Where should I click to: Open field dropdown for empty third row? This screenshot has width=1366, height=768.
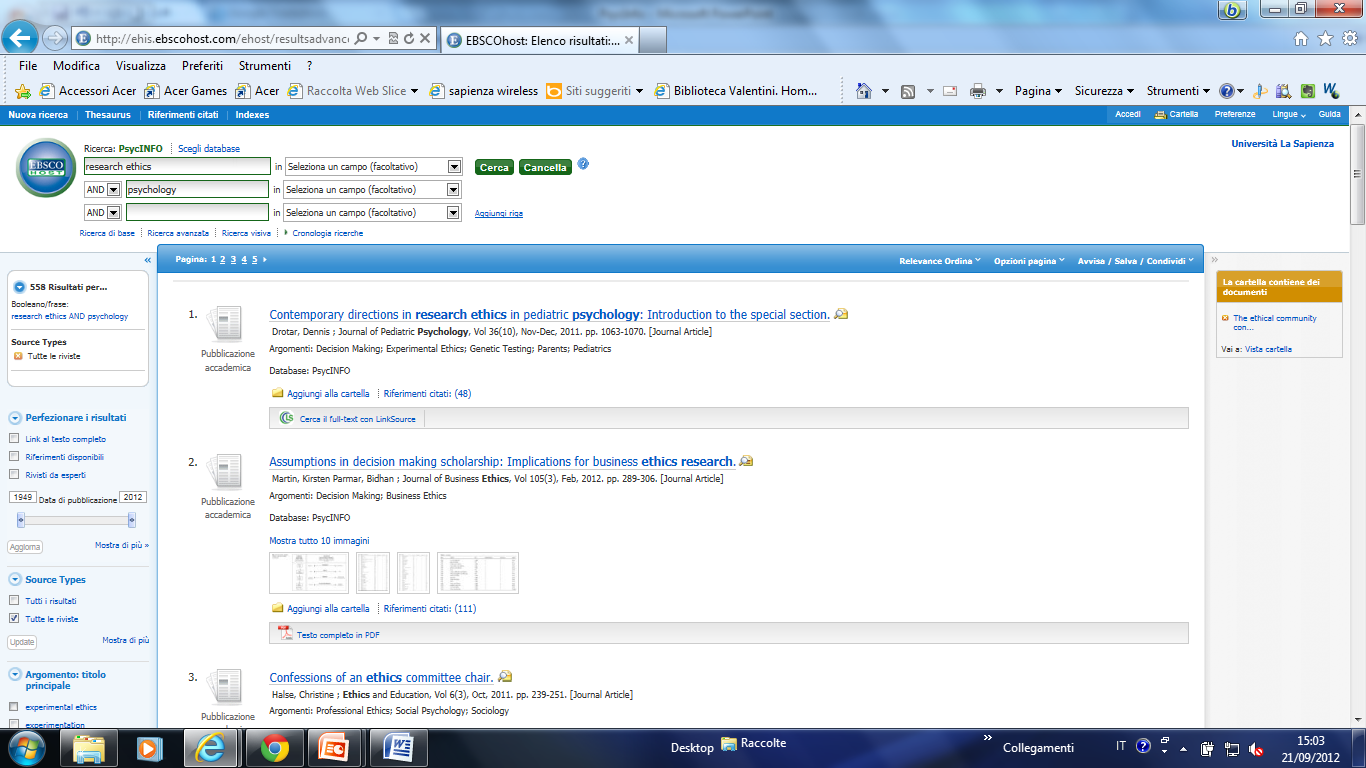pos(453,213)
